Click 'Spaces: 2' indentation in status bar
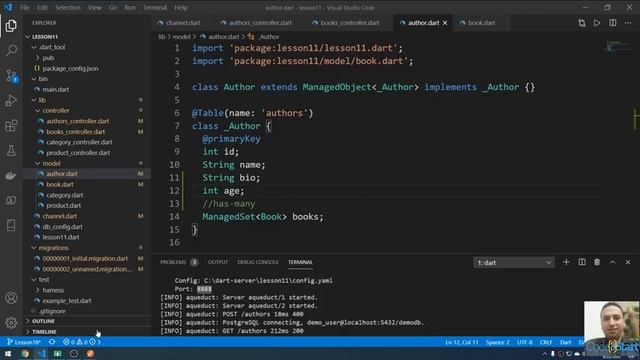 pos(498,342)
